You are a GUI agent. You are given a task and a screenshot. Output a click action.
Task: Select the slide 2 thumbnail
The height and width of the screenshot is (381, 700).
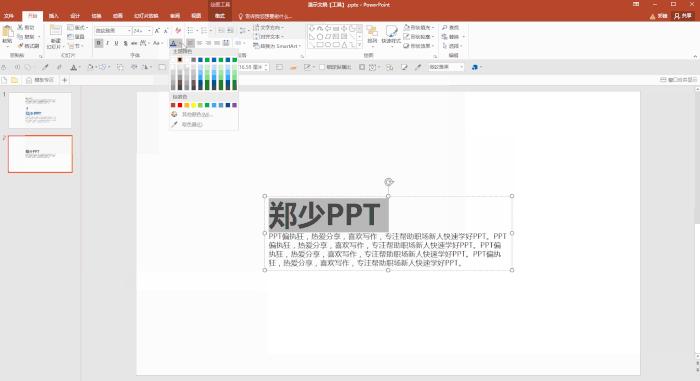click(x=40, y=154)
